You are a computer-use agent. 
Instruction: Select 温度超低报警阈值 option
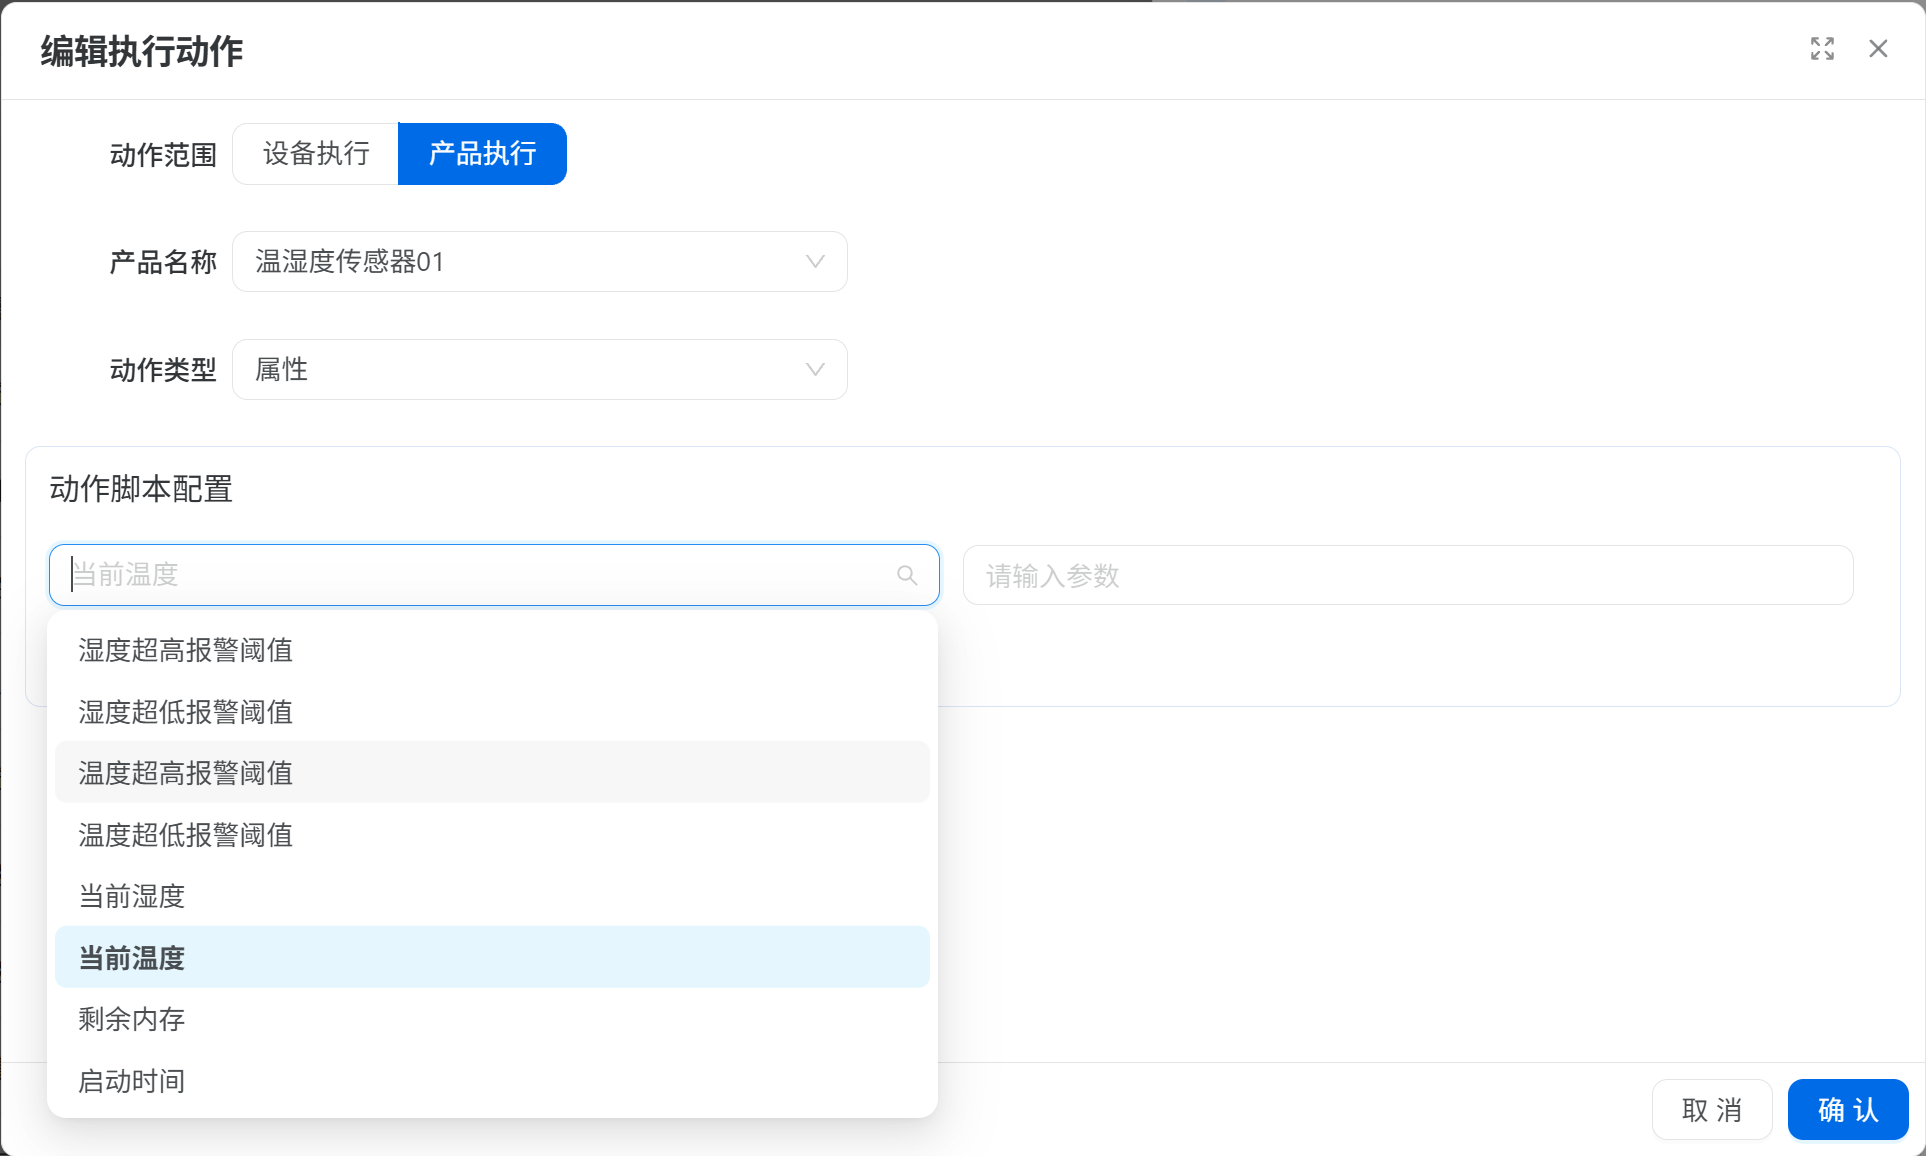point(186,835)
